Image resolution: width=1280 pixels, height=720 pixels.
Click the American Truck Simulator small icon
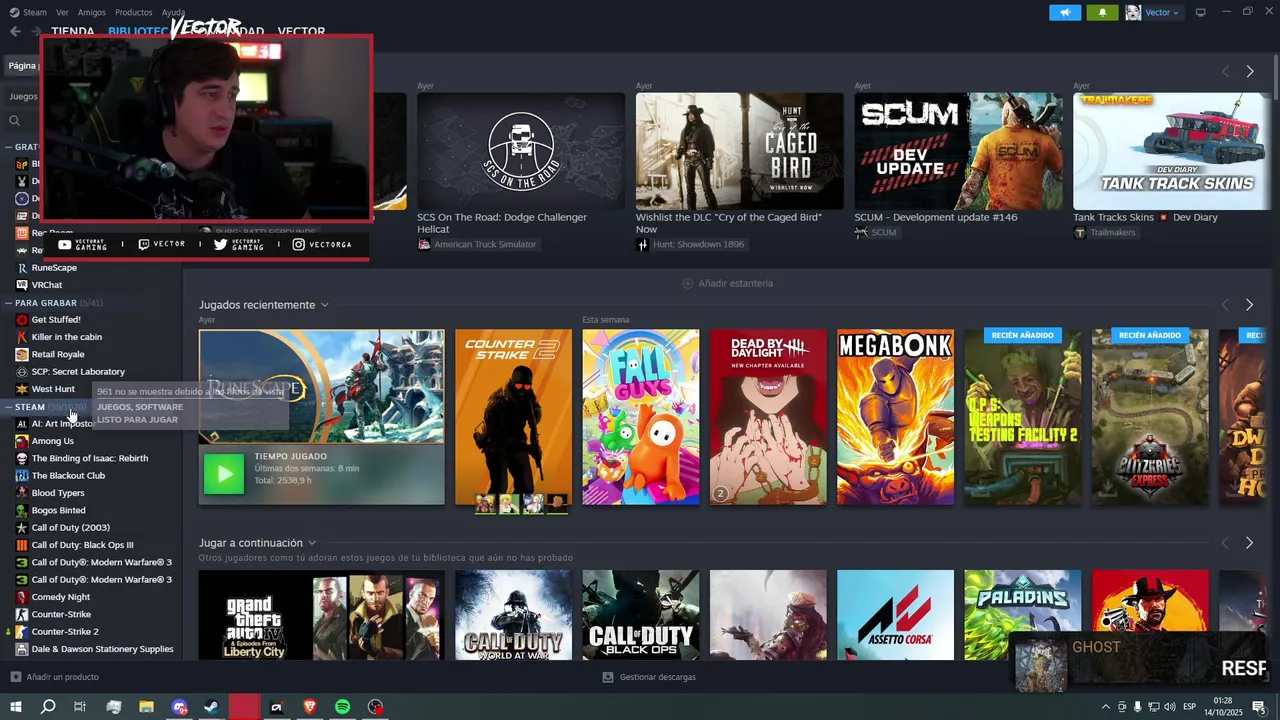tap(424, 244)
